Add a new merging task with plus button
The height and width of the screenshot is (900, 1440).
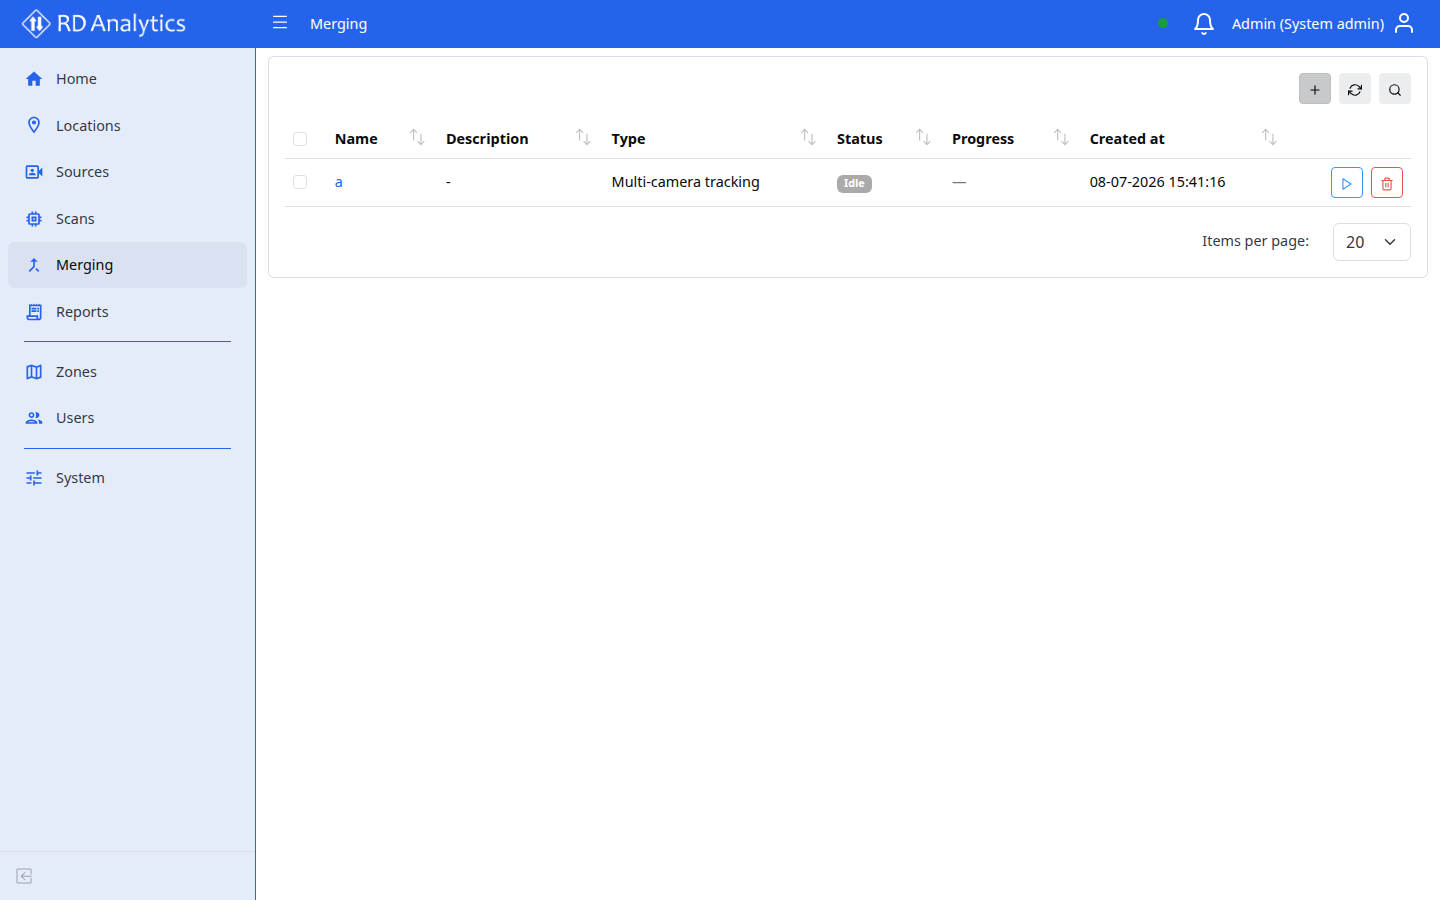[1315, 89]
